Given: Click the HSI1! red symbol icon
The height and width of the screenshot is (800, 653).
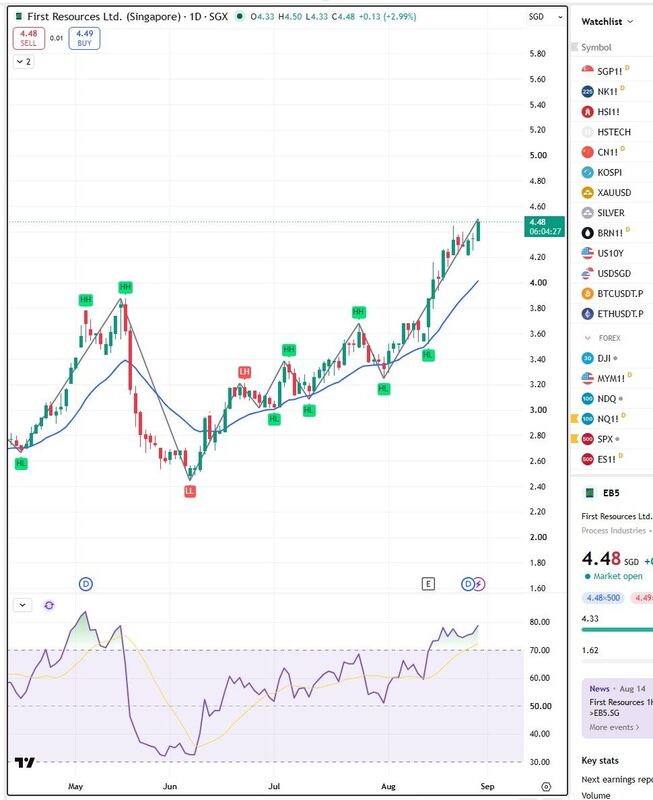Looking at the screenshot, I should pos(588,112).
